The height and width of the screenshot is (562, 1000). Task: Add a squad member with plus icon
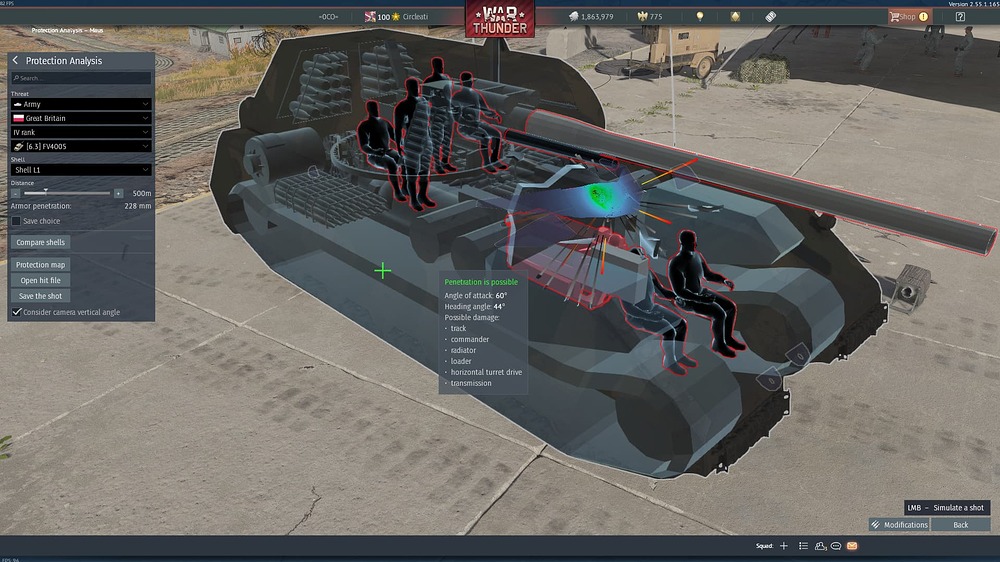(x=784, y=546)
